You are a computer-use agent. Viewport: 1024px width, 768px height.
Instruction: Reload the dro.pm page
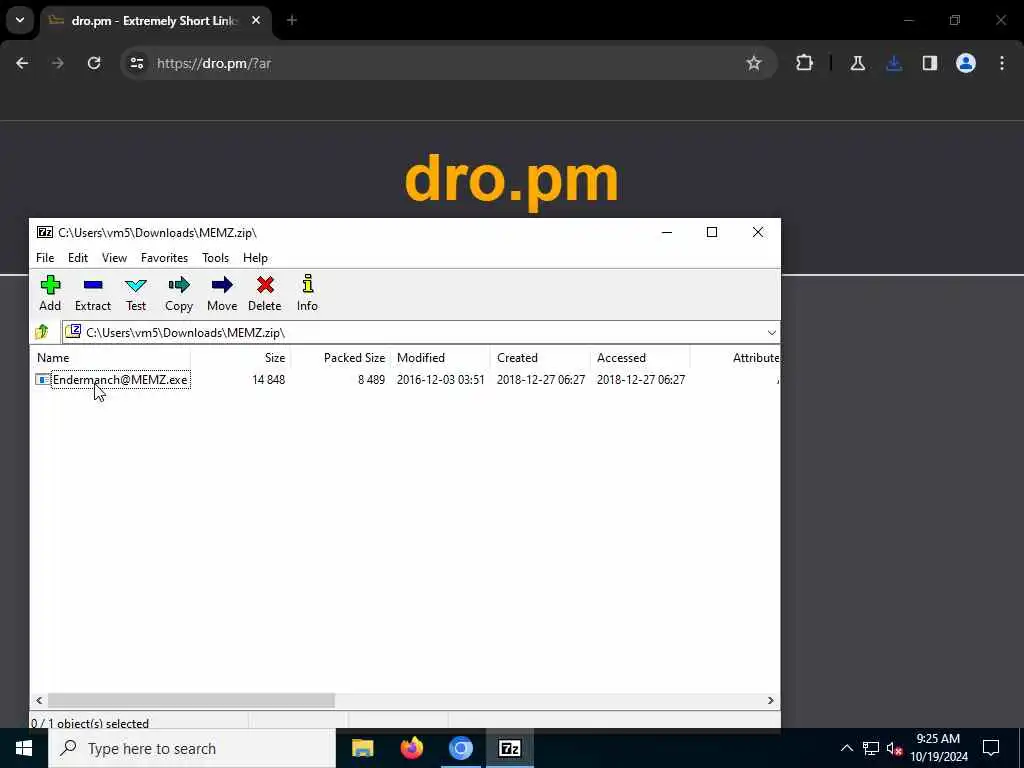[94, 63]
